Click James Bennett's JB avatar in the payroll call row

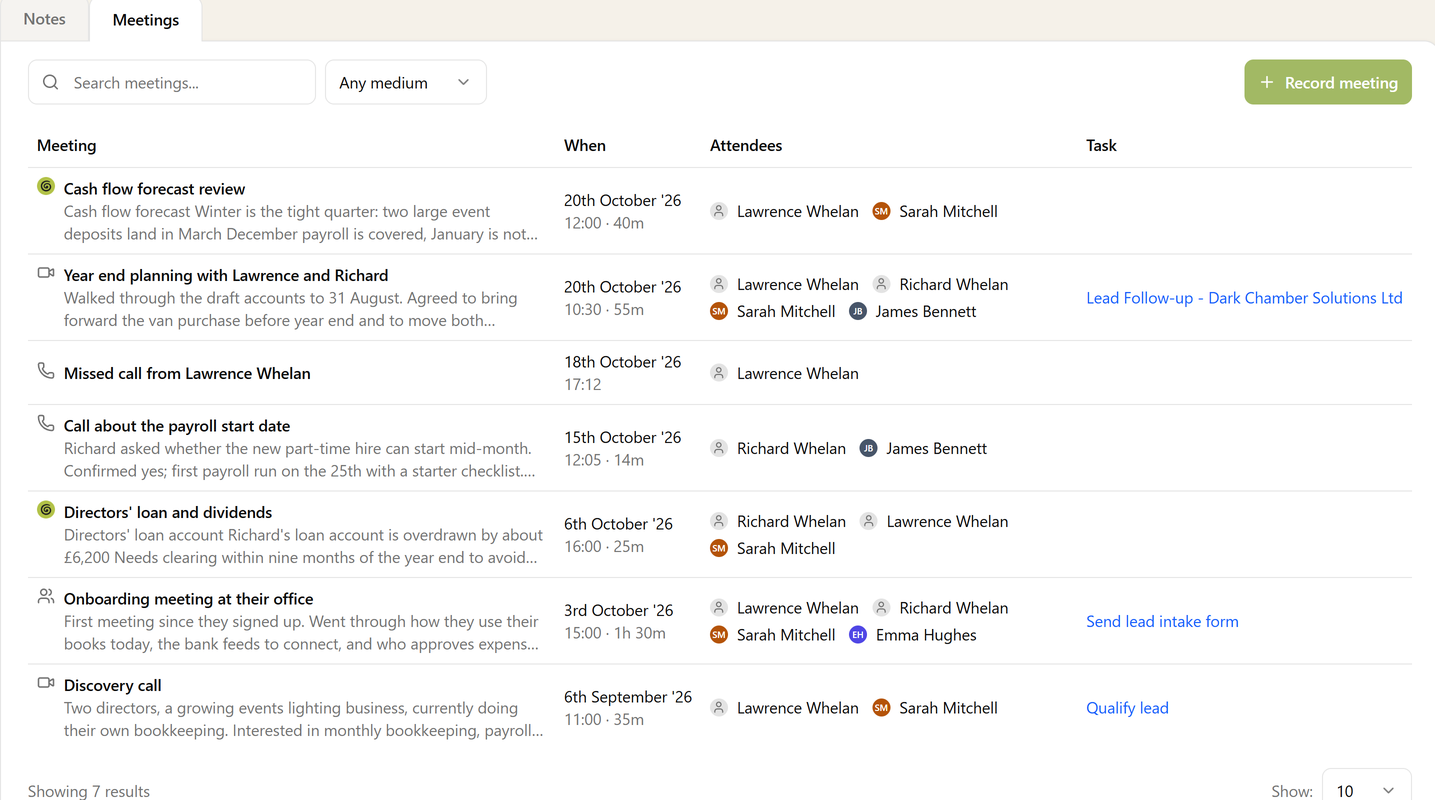(x=868, y=448)
